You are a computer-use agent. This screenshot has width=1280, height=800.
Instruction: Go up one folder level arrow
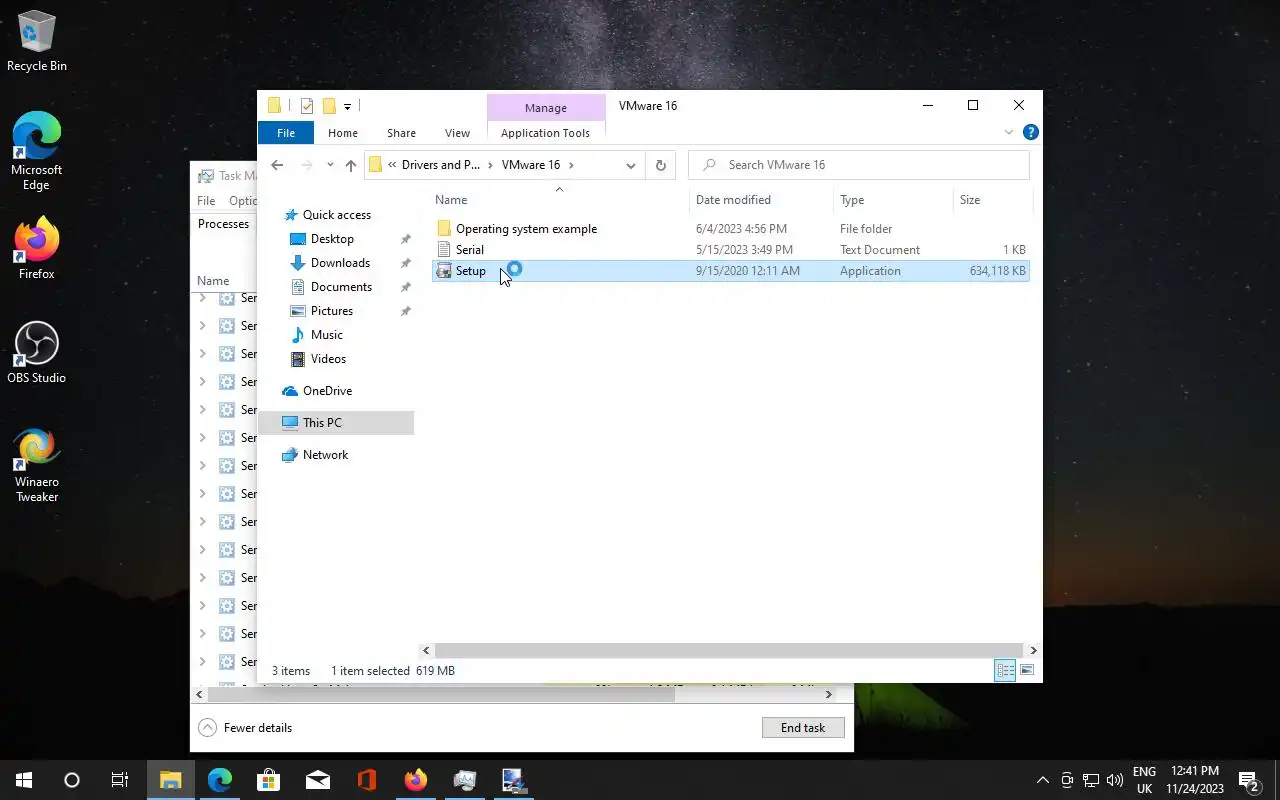point(350,165)
